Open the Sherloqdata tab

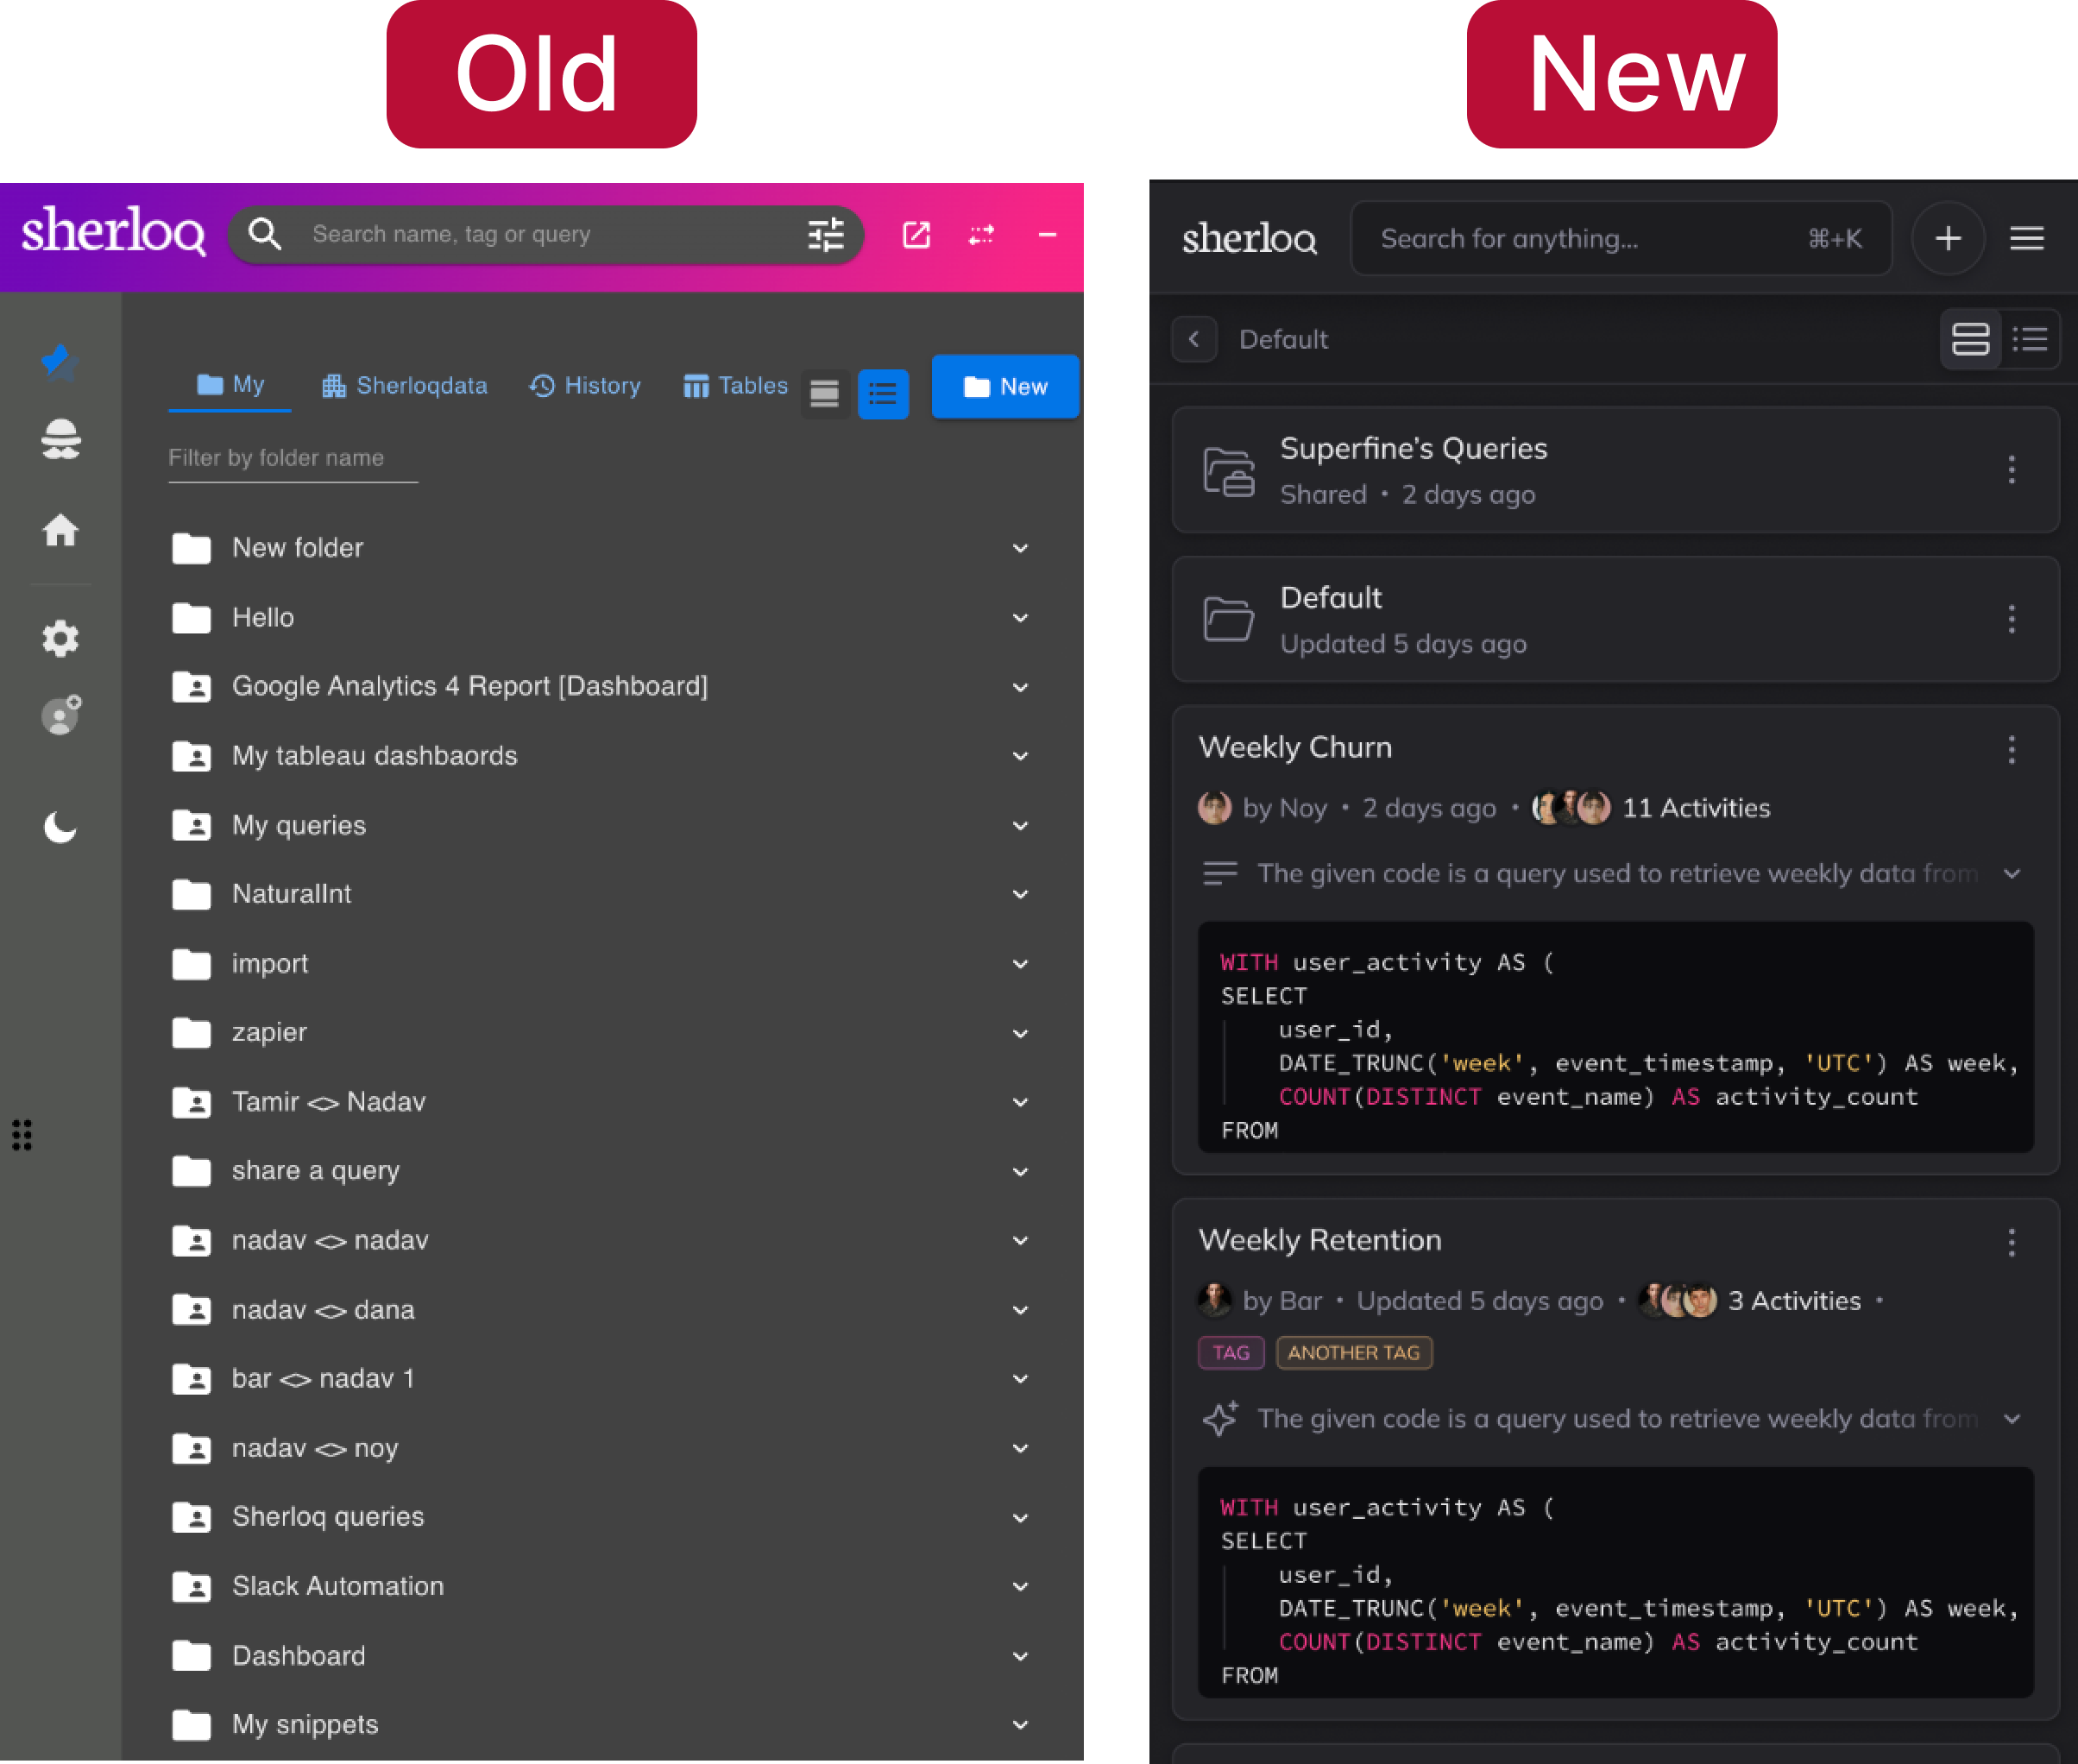coord(405,386)
